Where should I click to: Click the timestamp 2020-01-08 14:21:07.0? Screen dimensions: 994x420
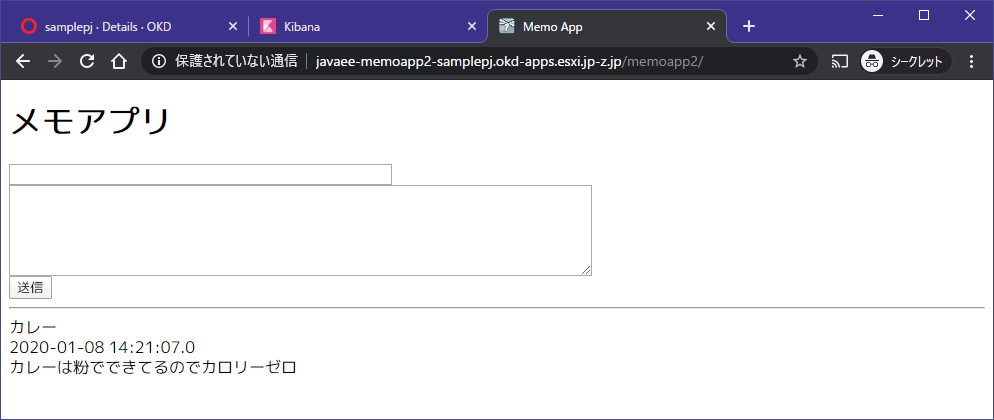click(x=103, y=347)
